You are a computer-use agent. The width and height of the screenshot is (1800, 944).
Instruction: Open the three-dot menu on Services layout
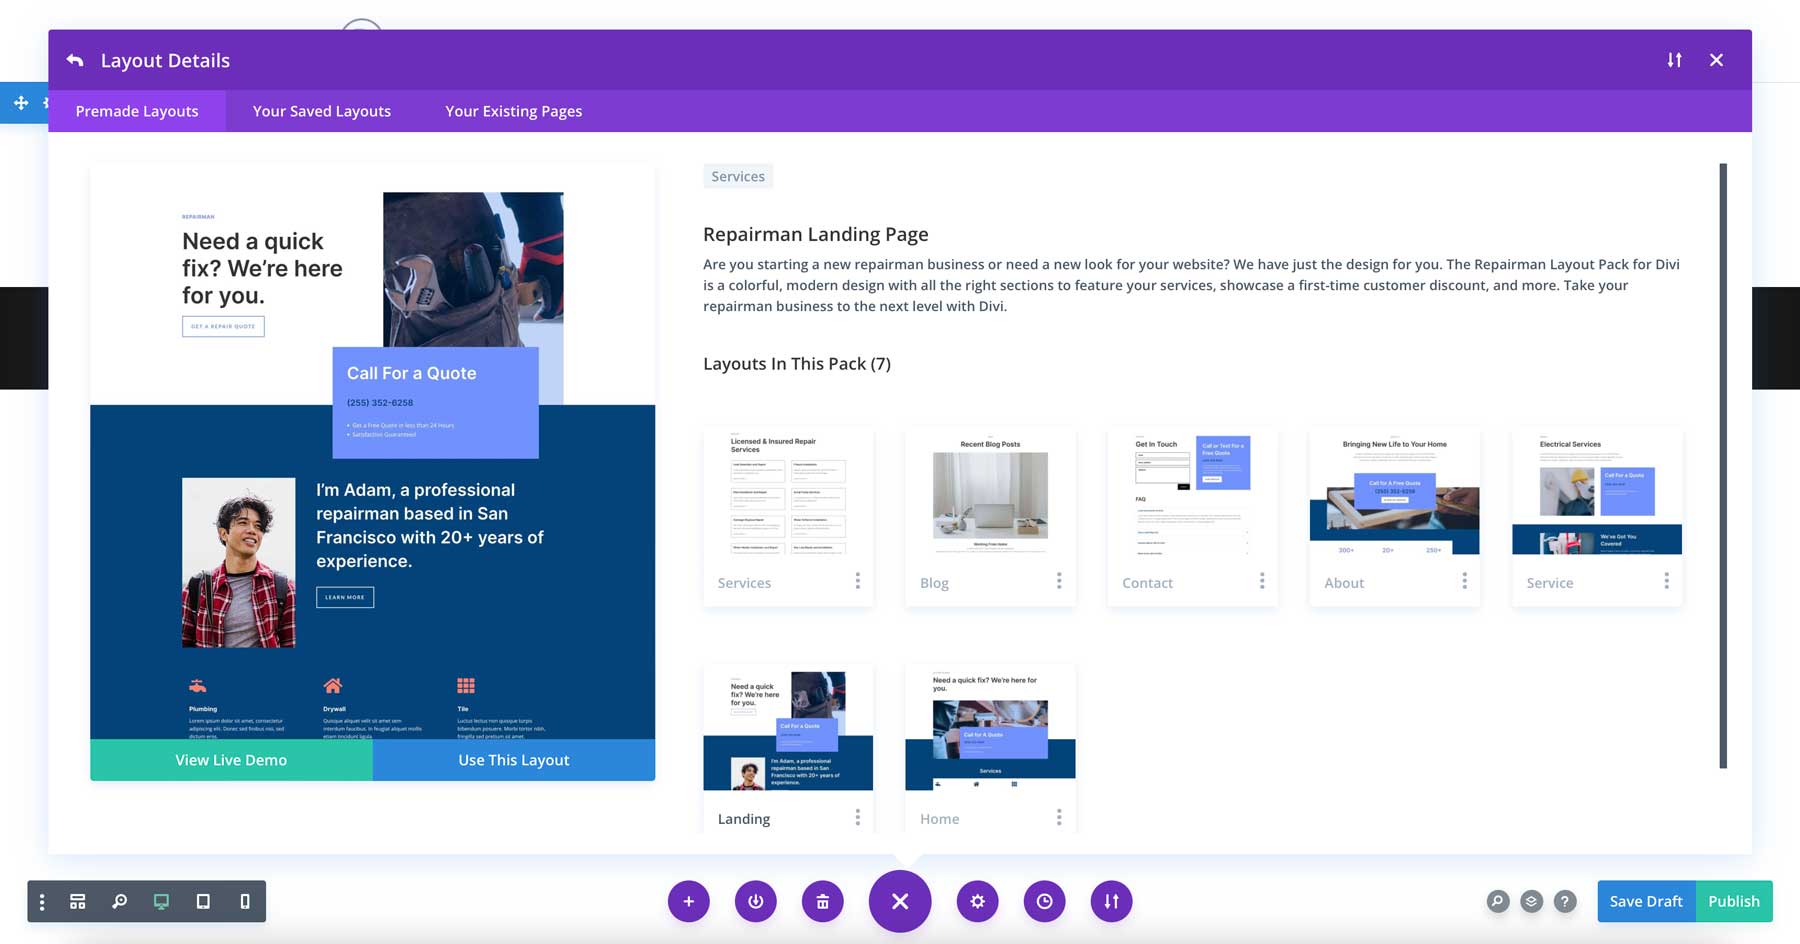[857, 581]
